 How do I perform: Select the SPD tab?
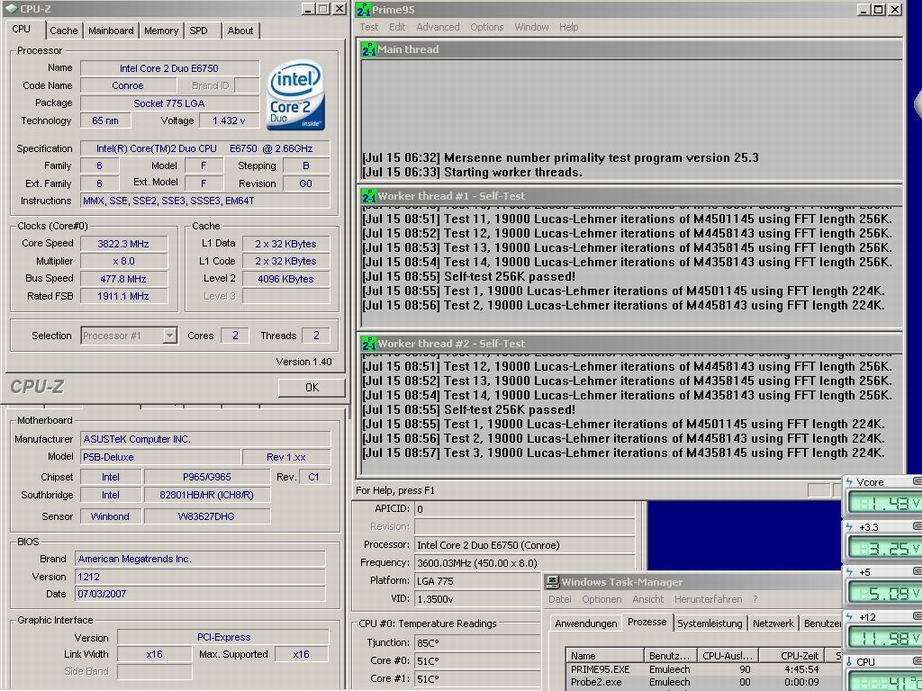tap(199, 31)
